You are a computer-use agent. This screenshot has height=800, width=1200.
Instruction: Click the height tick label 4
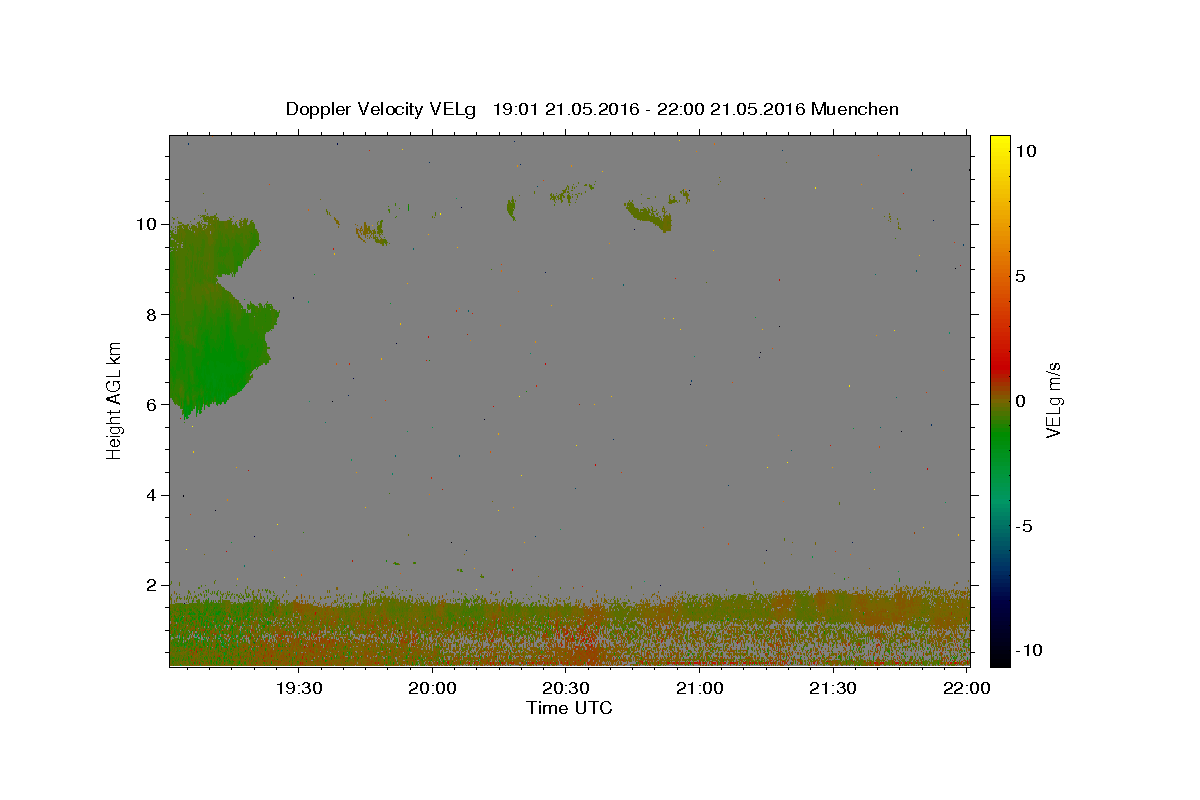point(152,495)
